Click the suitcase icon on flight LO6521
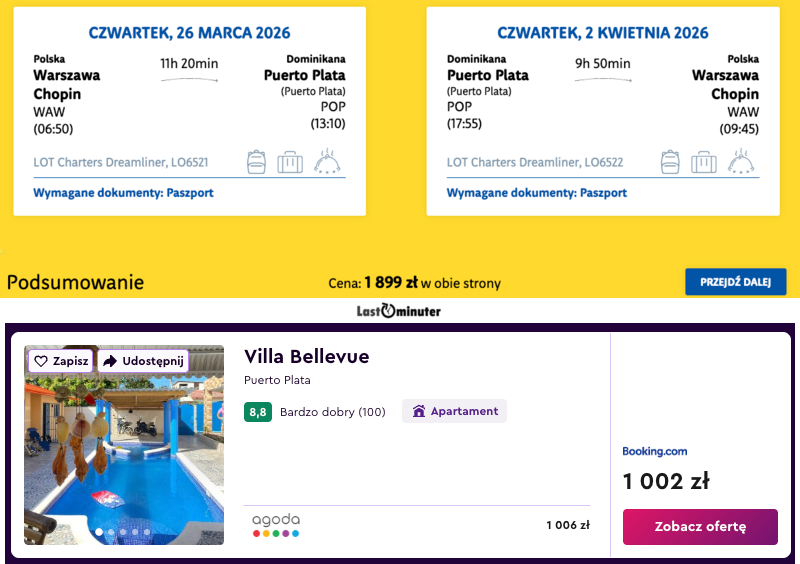 click(290, 161)
